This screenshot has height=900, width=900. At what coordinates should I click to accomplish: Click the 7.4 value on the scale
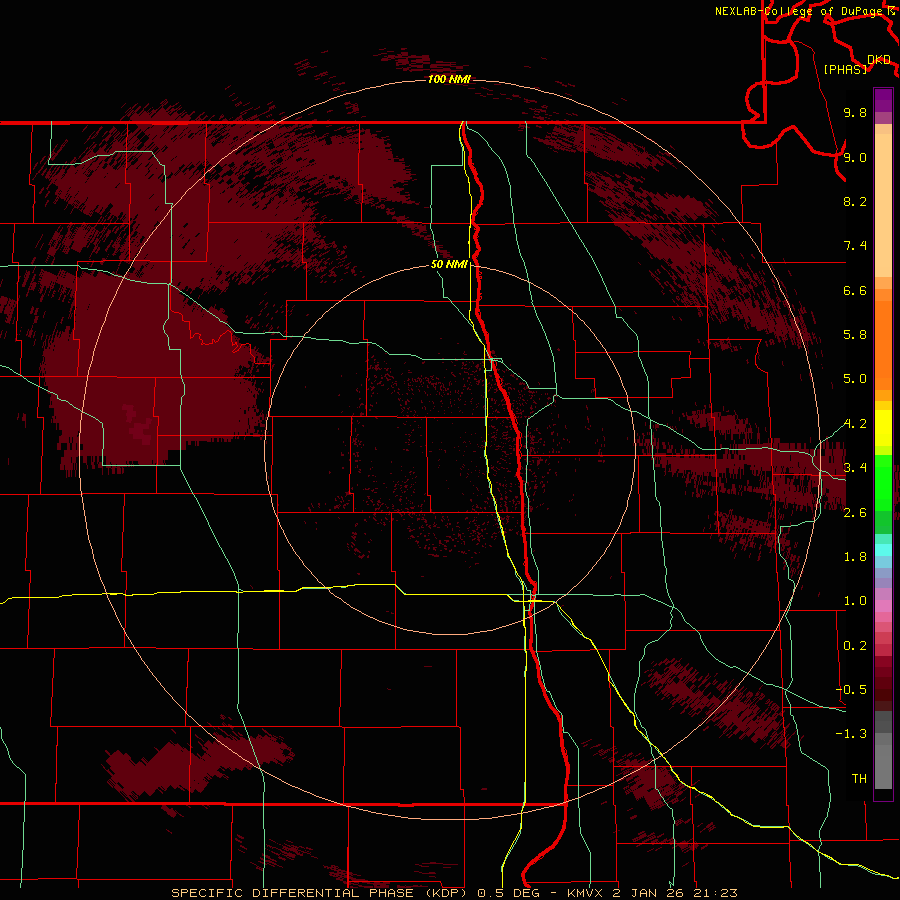[x=855, y=246]
